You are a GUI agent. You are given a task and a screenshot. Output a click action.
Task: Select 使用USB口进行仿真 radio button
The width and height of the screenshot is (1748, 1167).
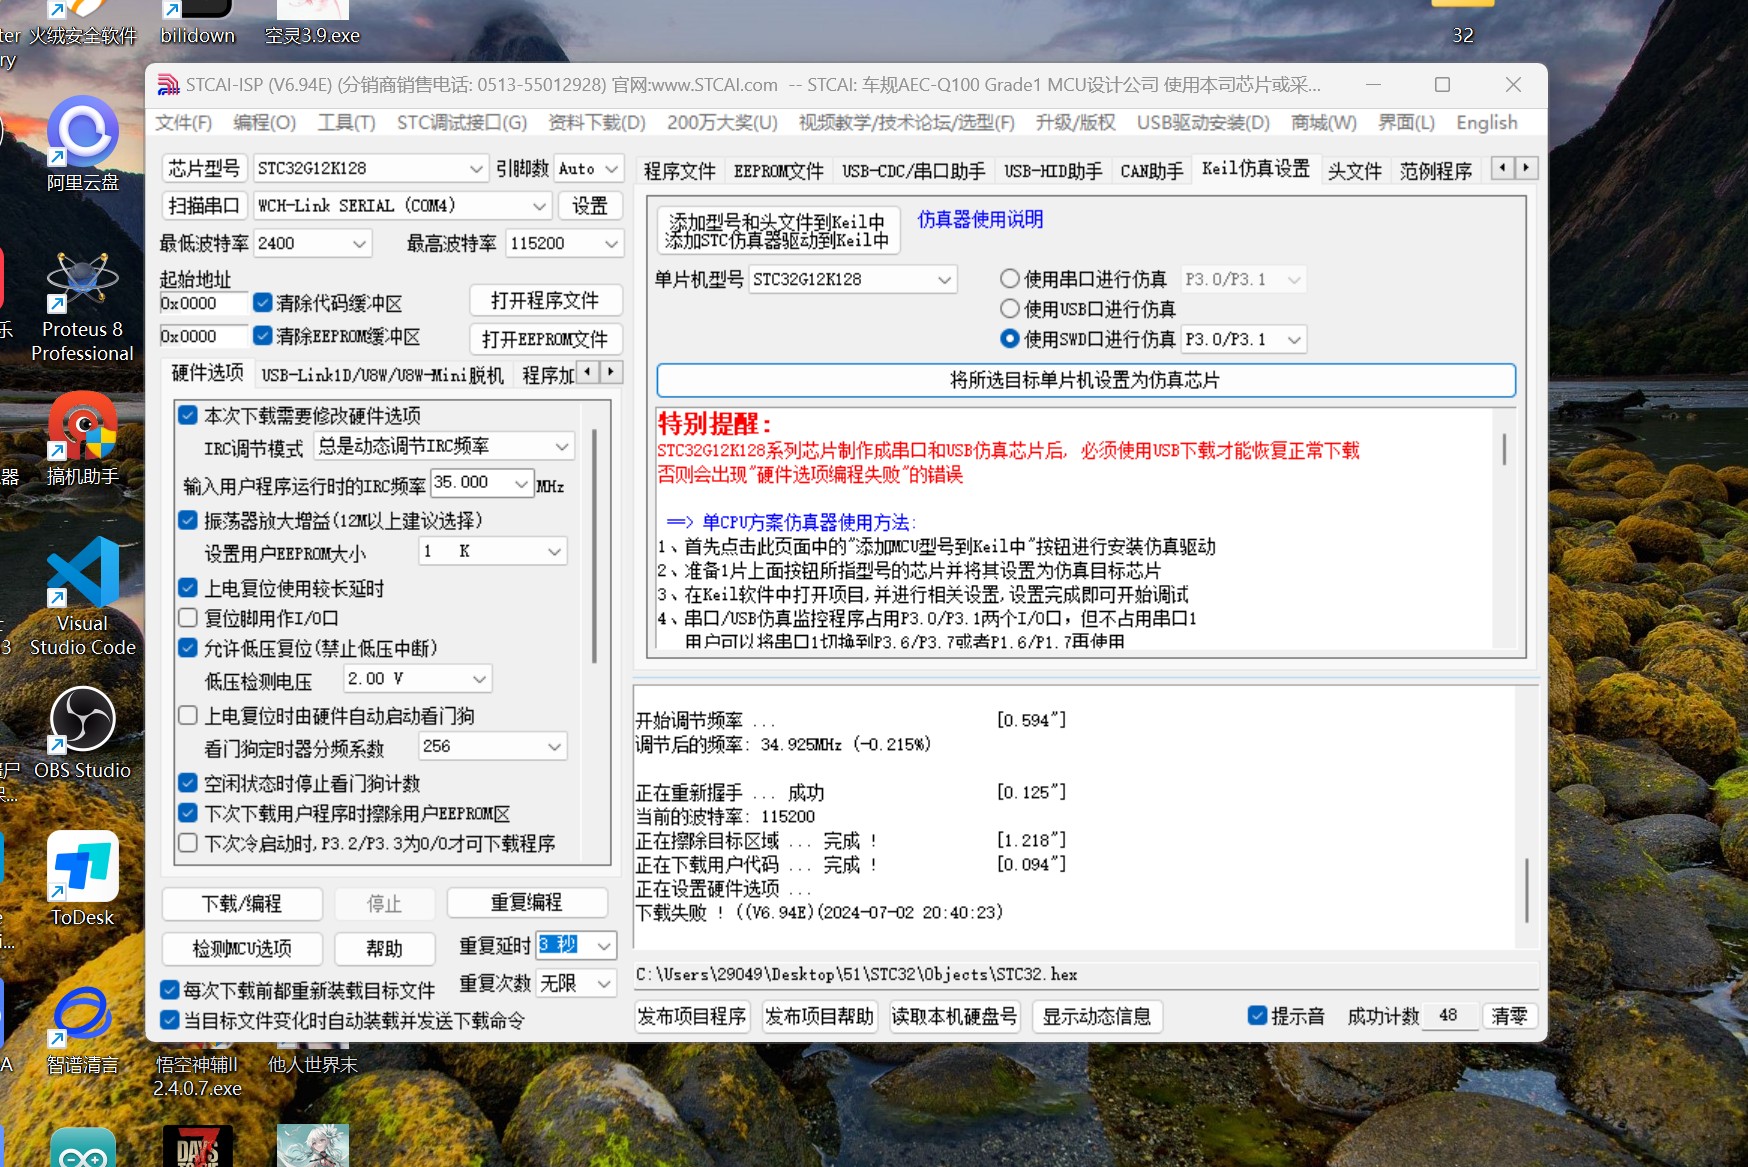click(x=1010, y=309)
